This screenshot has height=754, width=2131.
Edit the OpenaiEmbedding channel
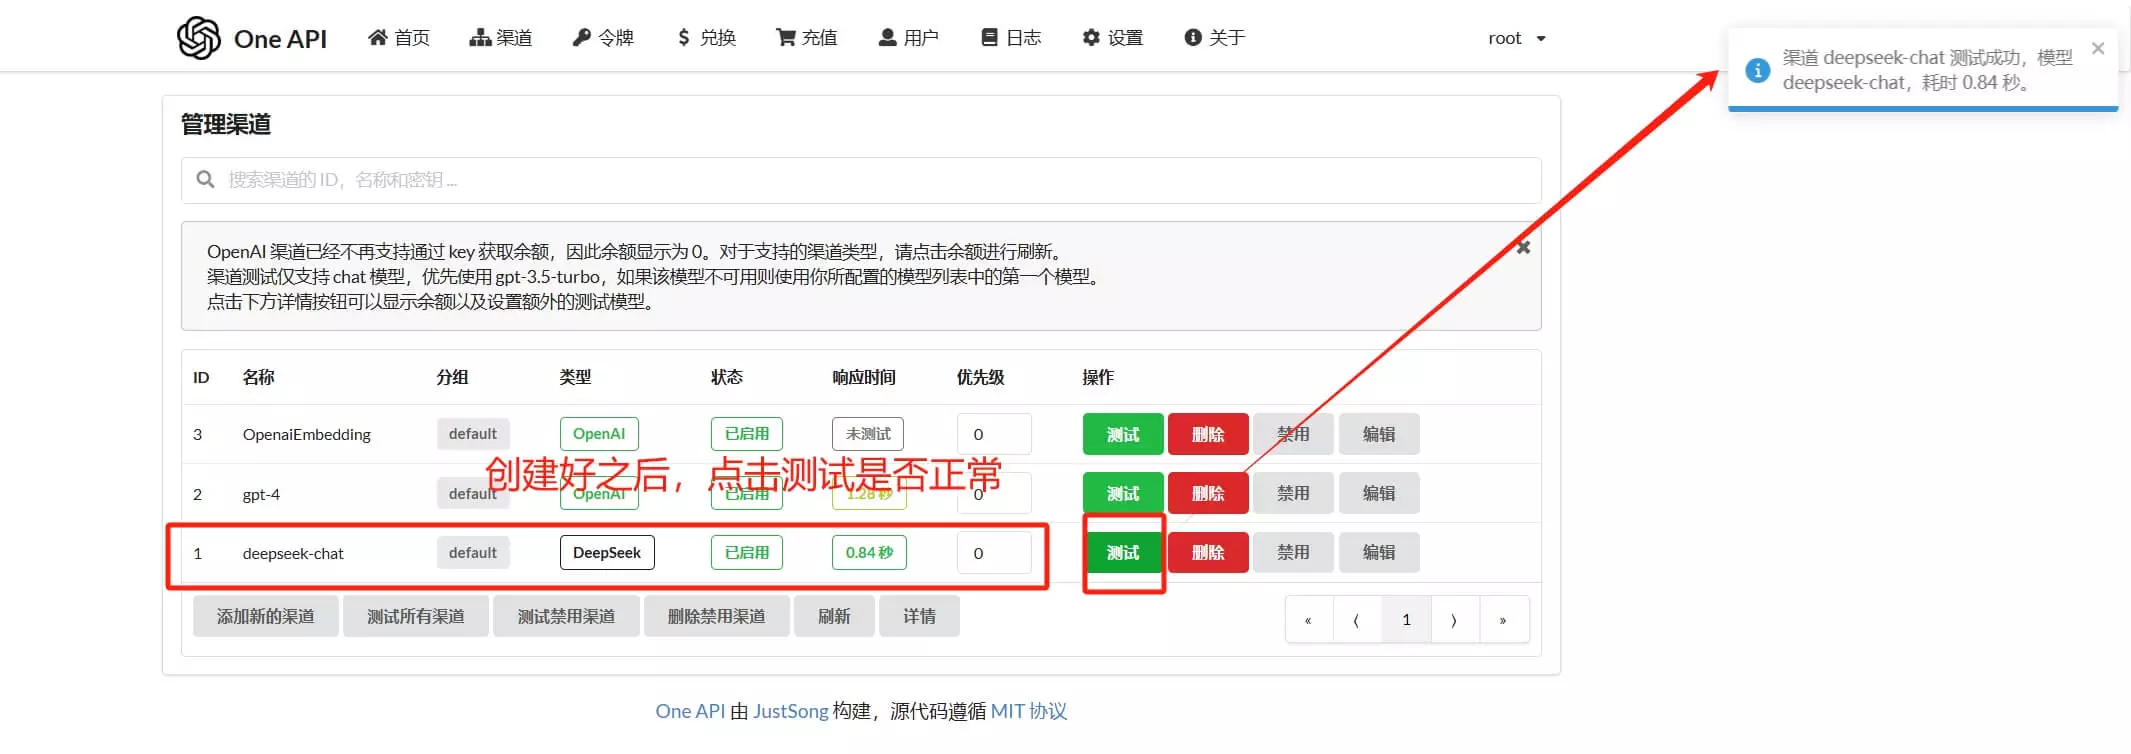1379,434
